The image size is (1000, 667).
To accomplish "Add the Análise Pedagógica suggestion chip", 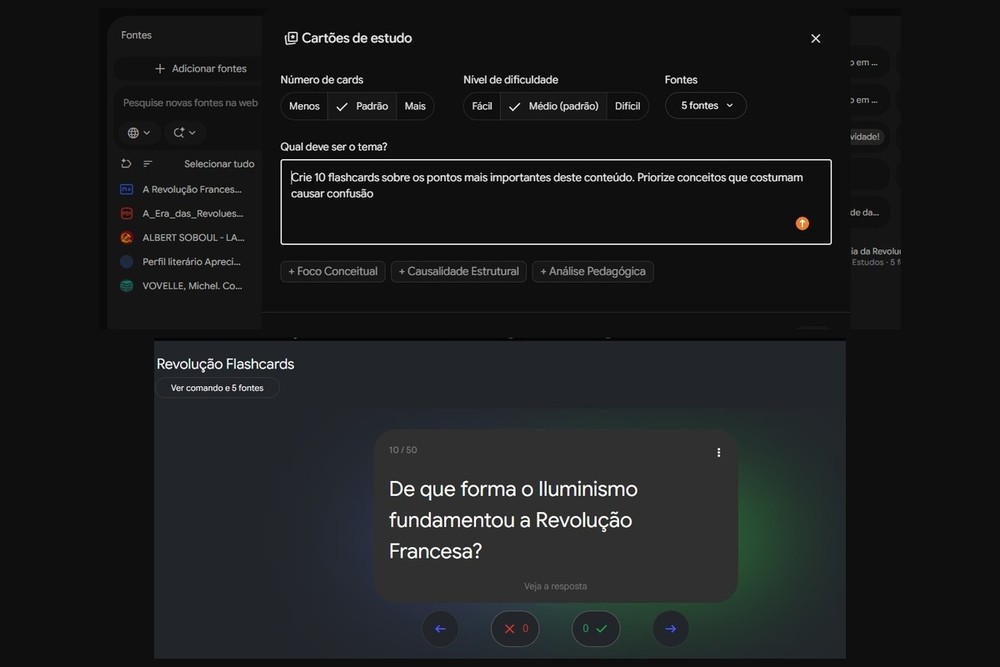I will pos(592,272).
